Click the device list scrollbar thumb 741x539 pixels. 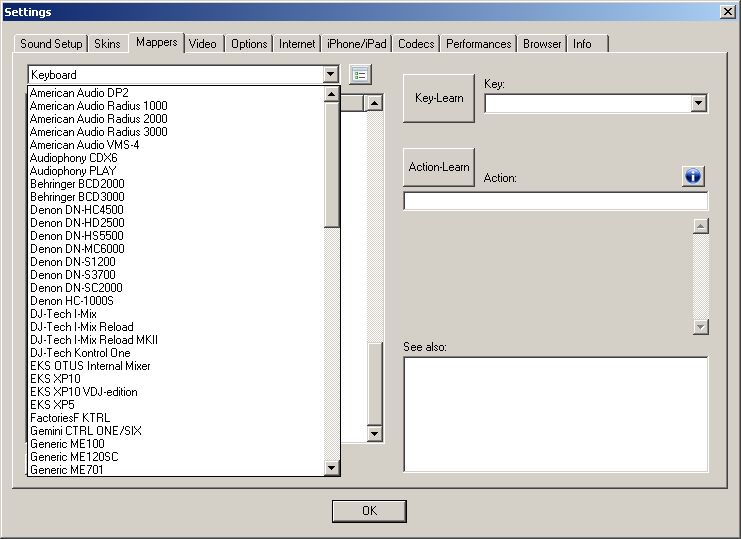click(x=331, y=164)
